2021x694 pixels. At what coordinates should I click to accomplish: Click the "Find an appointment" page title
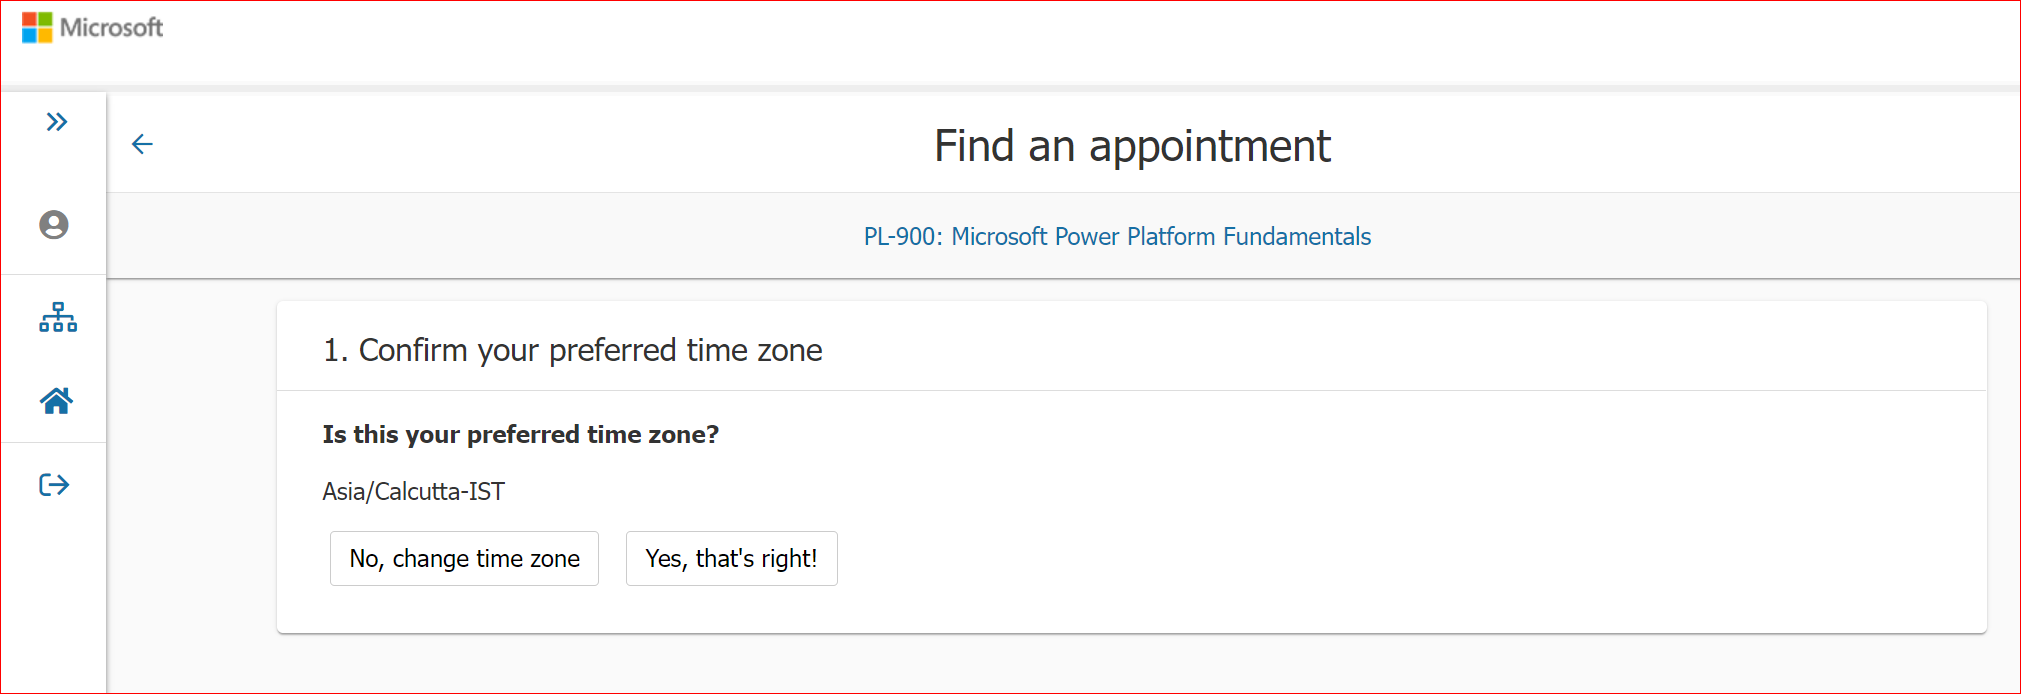tap(1132, 146)
